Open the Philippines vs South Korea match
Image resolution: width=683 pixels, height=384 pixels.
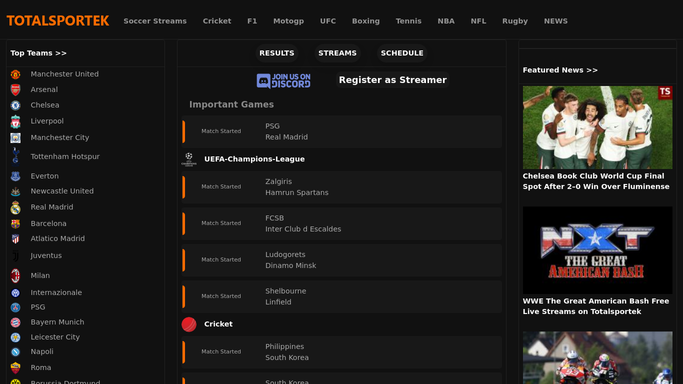342,352
